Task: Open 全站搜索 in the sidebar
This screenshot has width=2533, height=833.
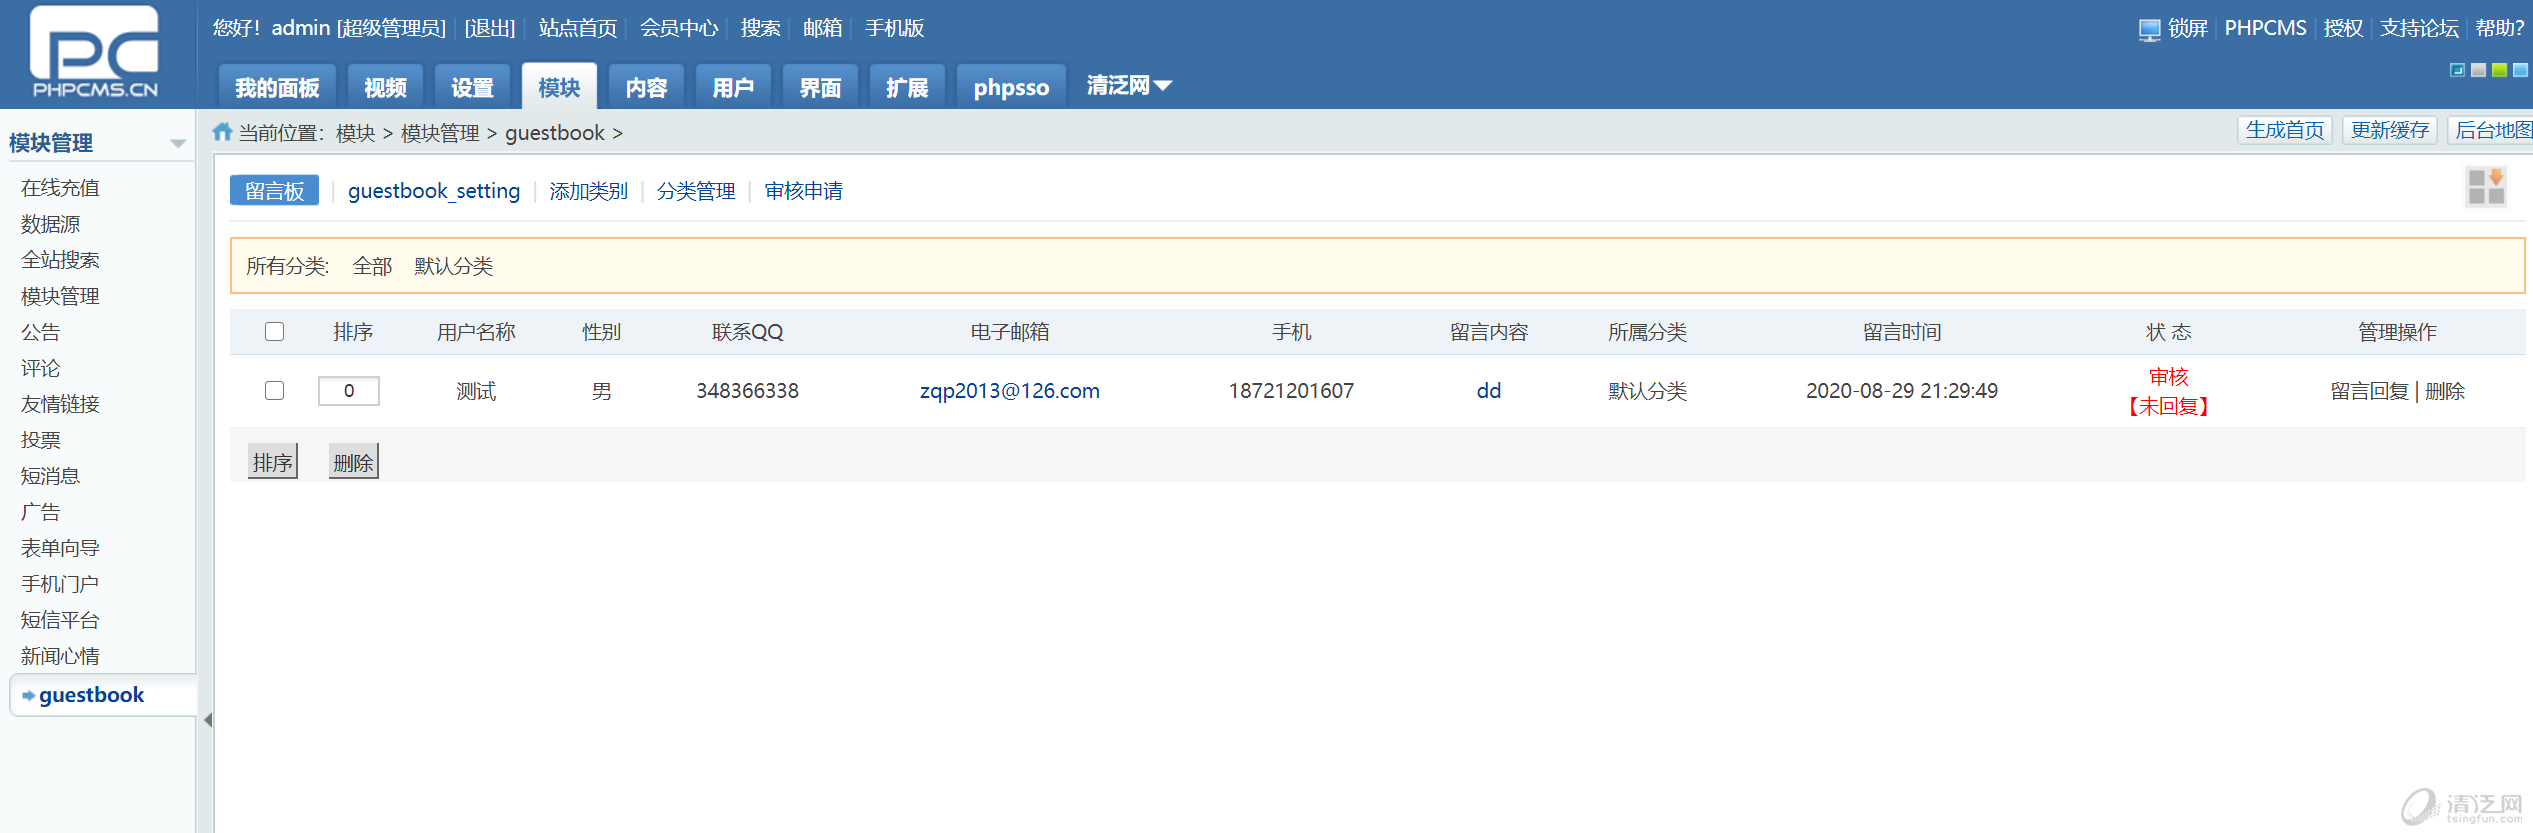Action: coord(60,260)
